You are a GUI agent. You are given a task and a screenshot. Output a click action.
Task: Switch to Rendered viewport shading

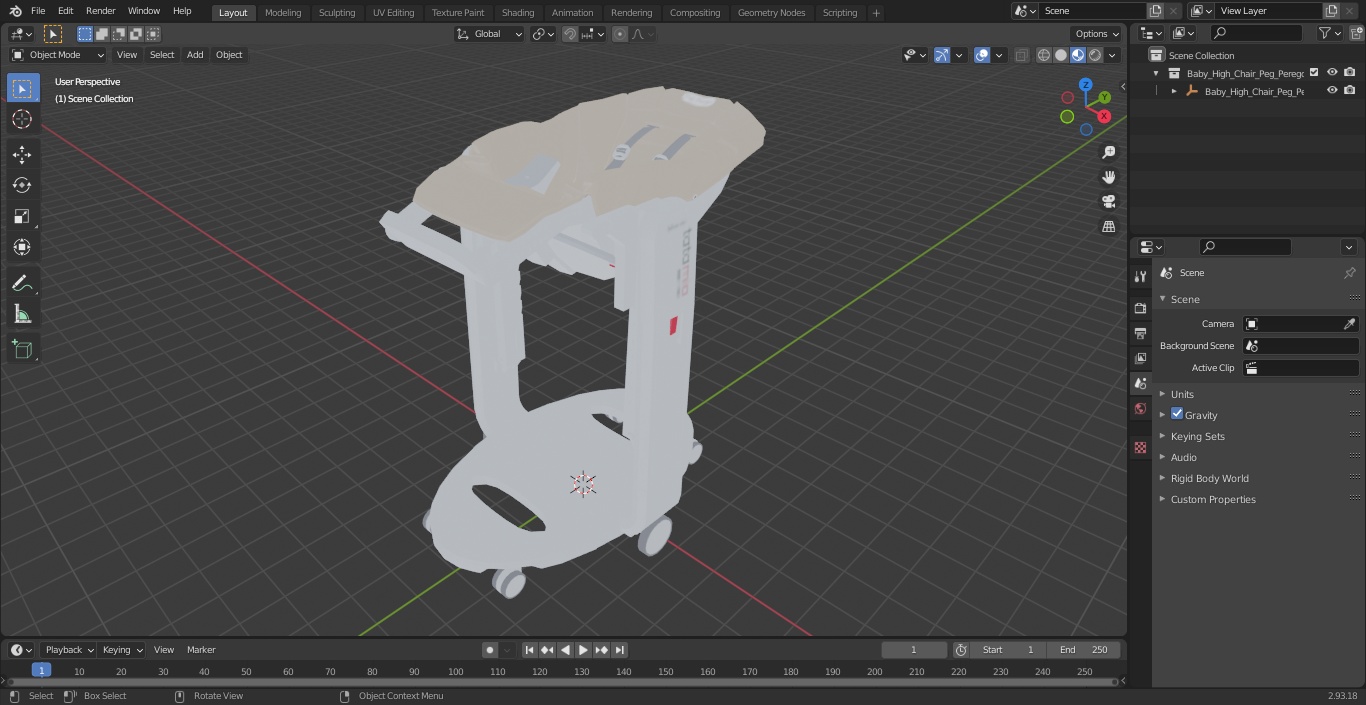coord(1095,55)
